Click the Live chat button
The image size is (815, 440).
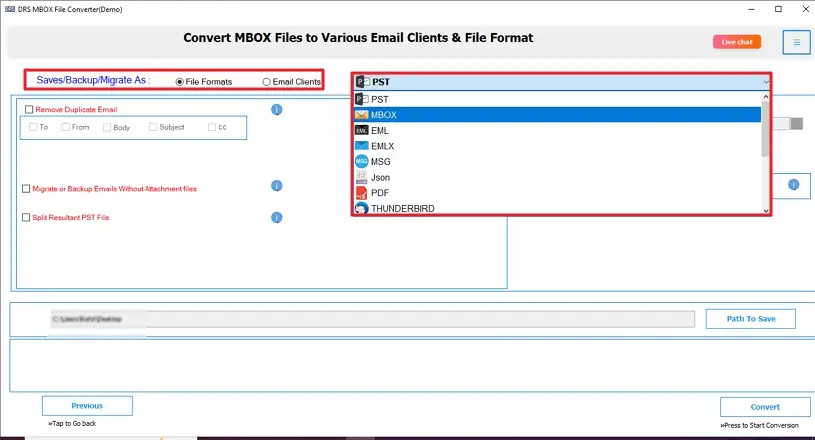[x=737, y=42]
